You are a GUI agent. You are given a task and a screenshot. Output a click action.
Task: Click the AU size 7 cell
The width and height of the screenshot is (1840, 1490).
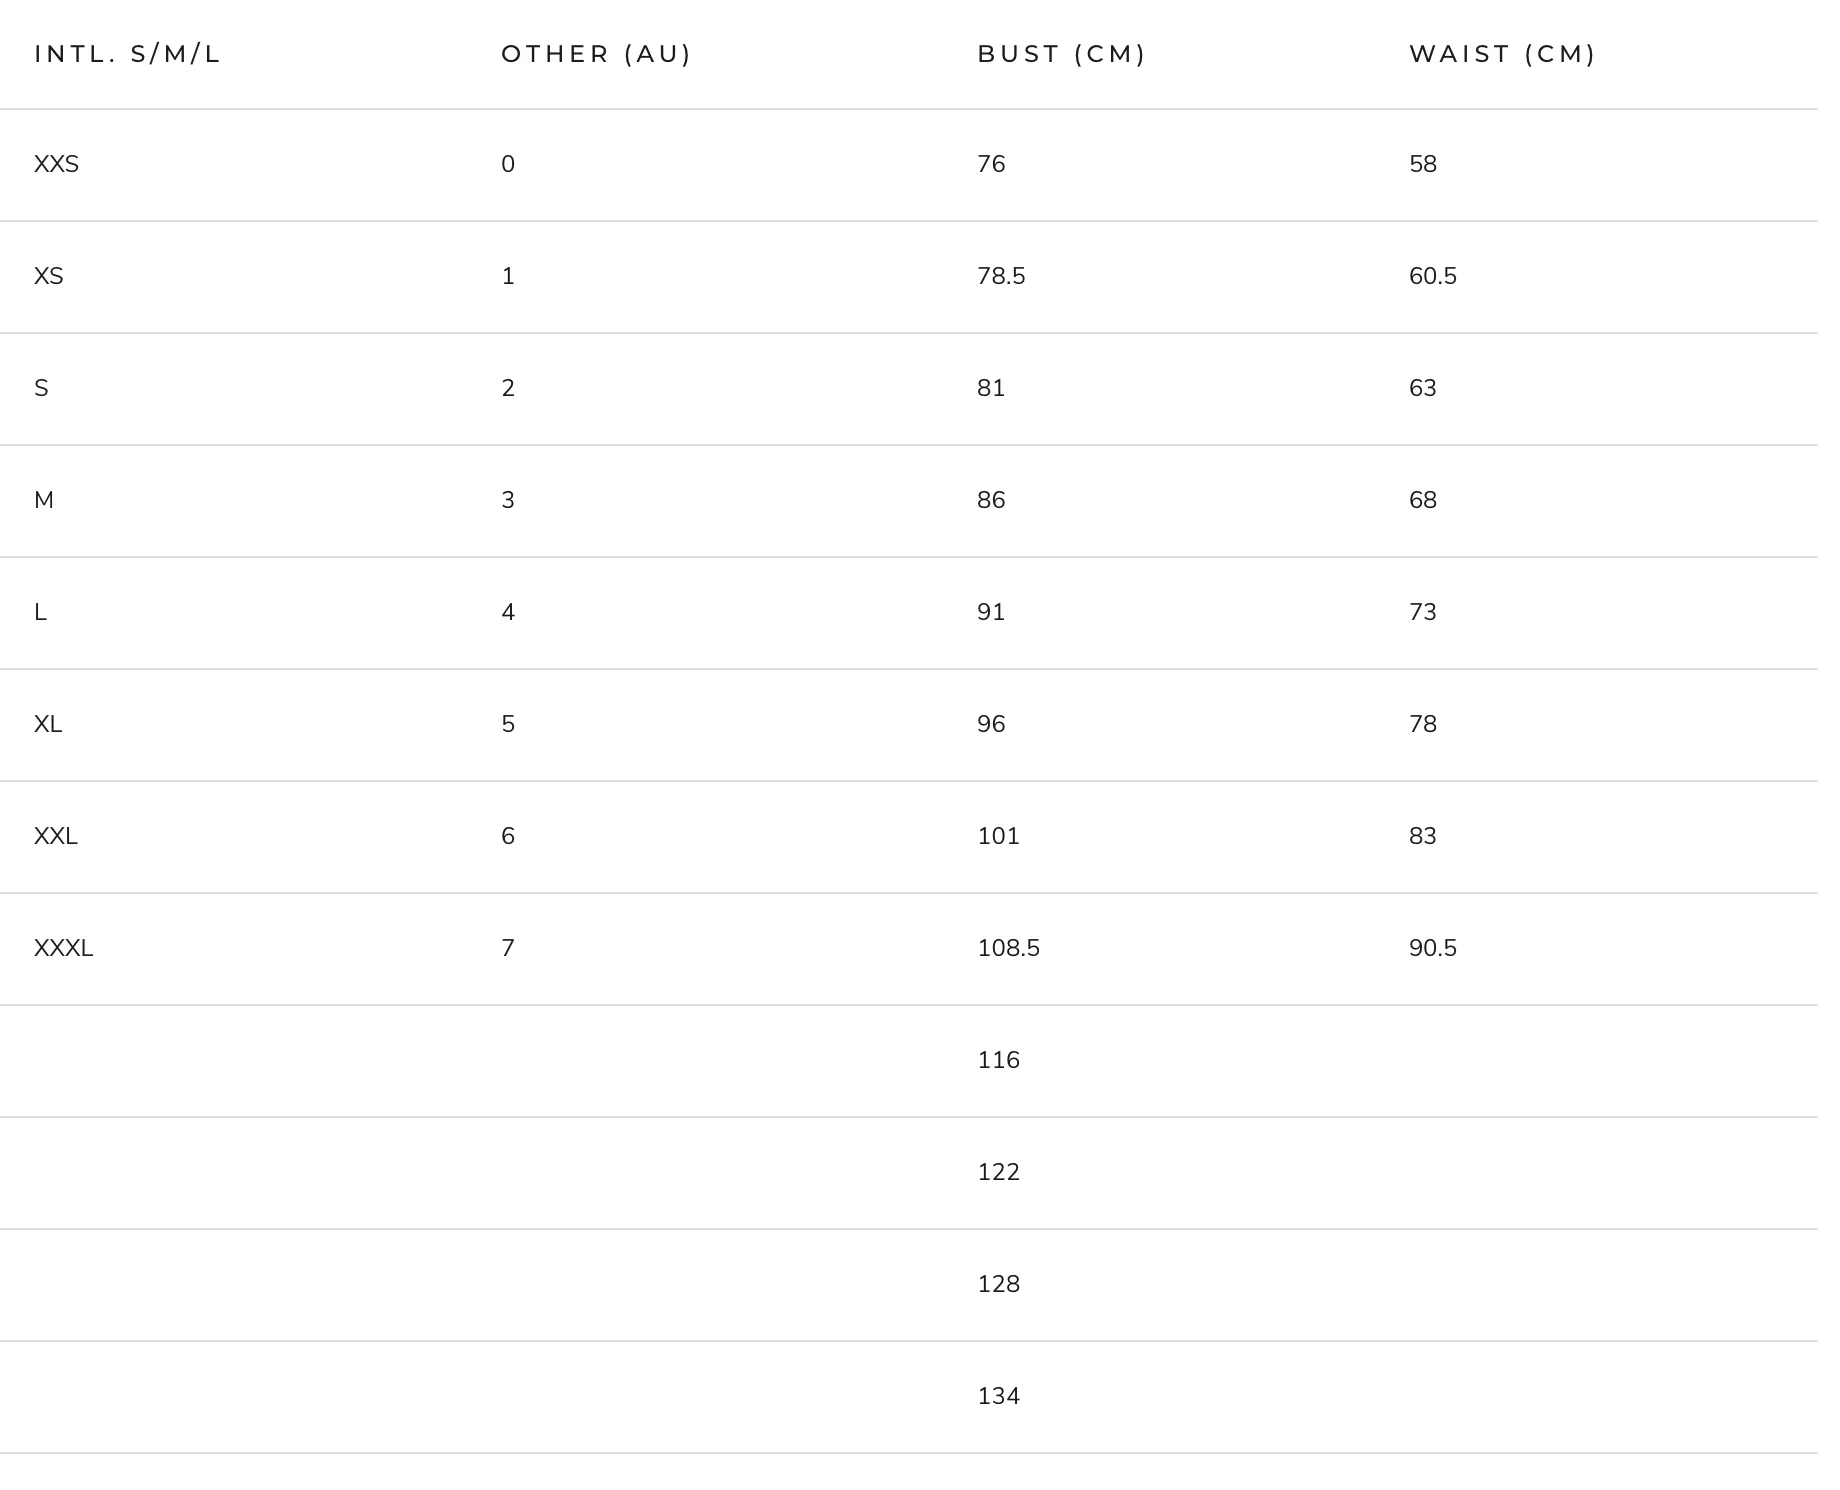tap(508, 948)
